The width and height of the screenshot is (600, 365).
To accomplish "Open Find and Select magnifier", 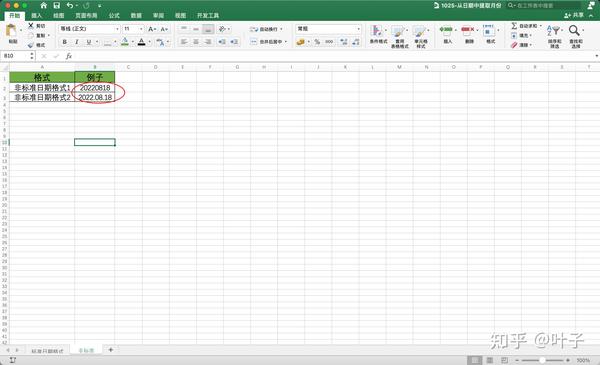I will pyautogui.click(x=576, y=36).
